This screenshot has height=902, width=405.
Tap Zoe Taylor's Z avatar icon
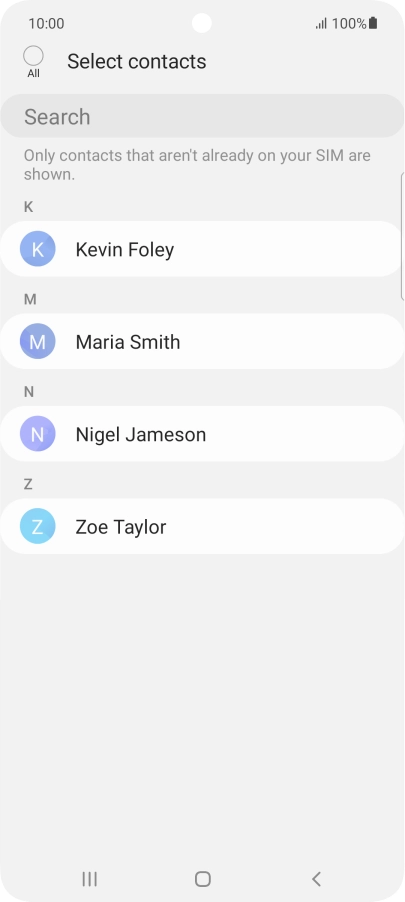pyautogui.click(x=37, y=526)
